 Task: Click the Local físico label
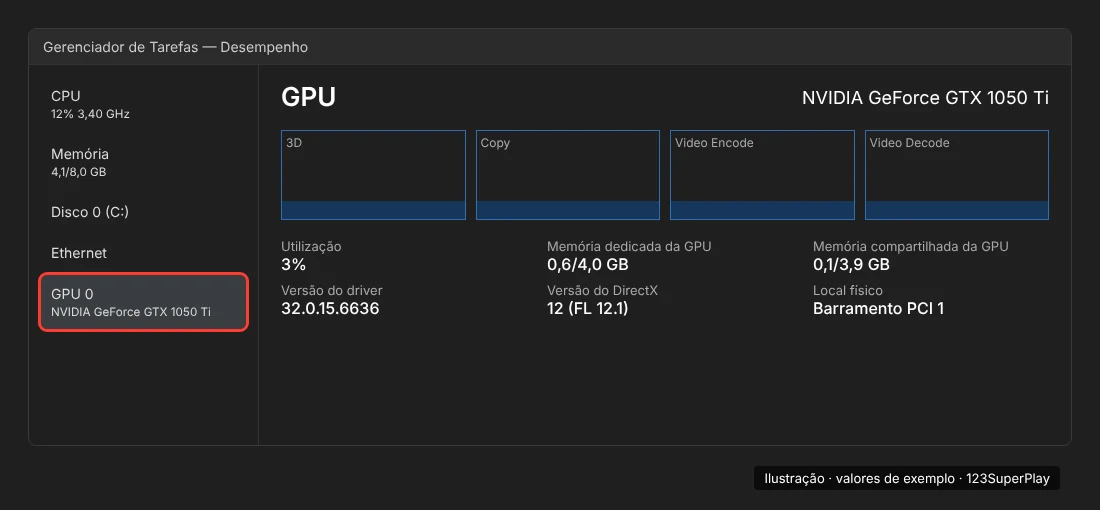tap(848, 290)
